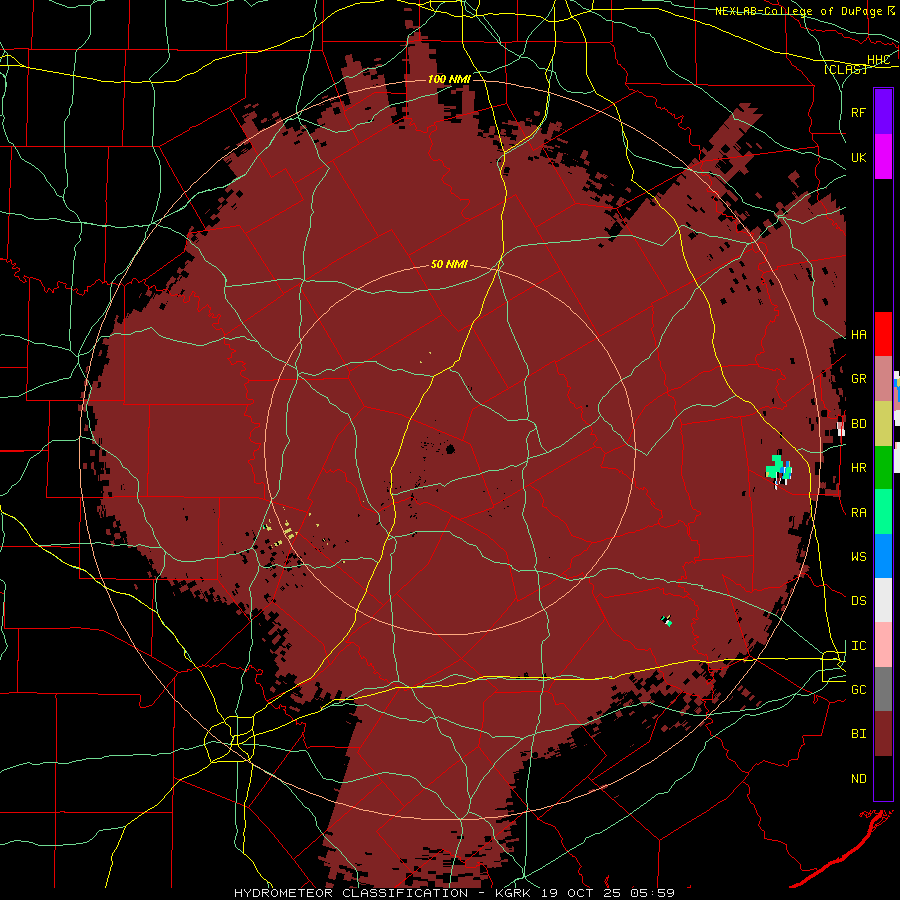Image resolution: width=900 pixels, height=900 pixels.
Task: Click the 100 NMI range ring label
Action: [449, 79]
